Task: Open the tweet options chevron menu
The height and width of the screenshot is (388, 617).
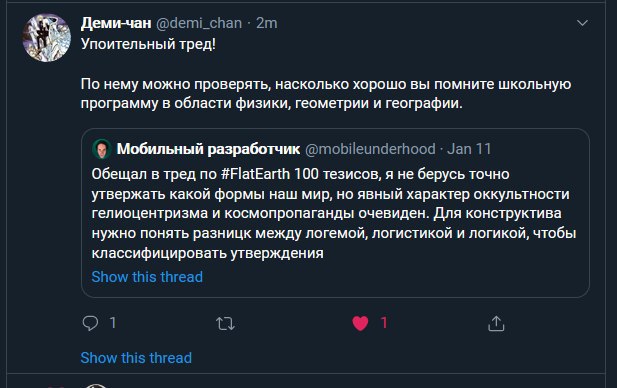Action: (x=582, y=23)
